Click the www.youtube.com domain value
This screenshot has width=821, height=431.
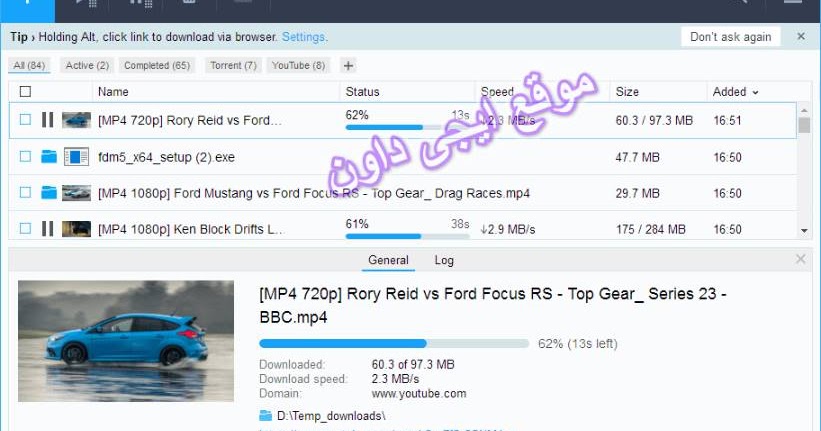tap(419, 393)
